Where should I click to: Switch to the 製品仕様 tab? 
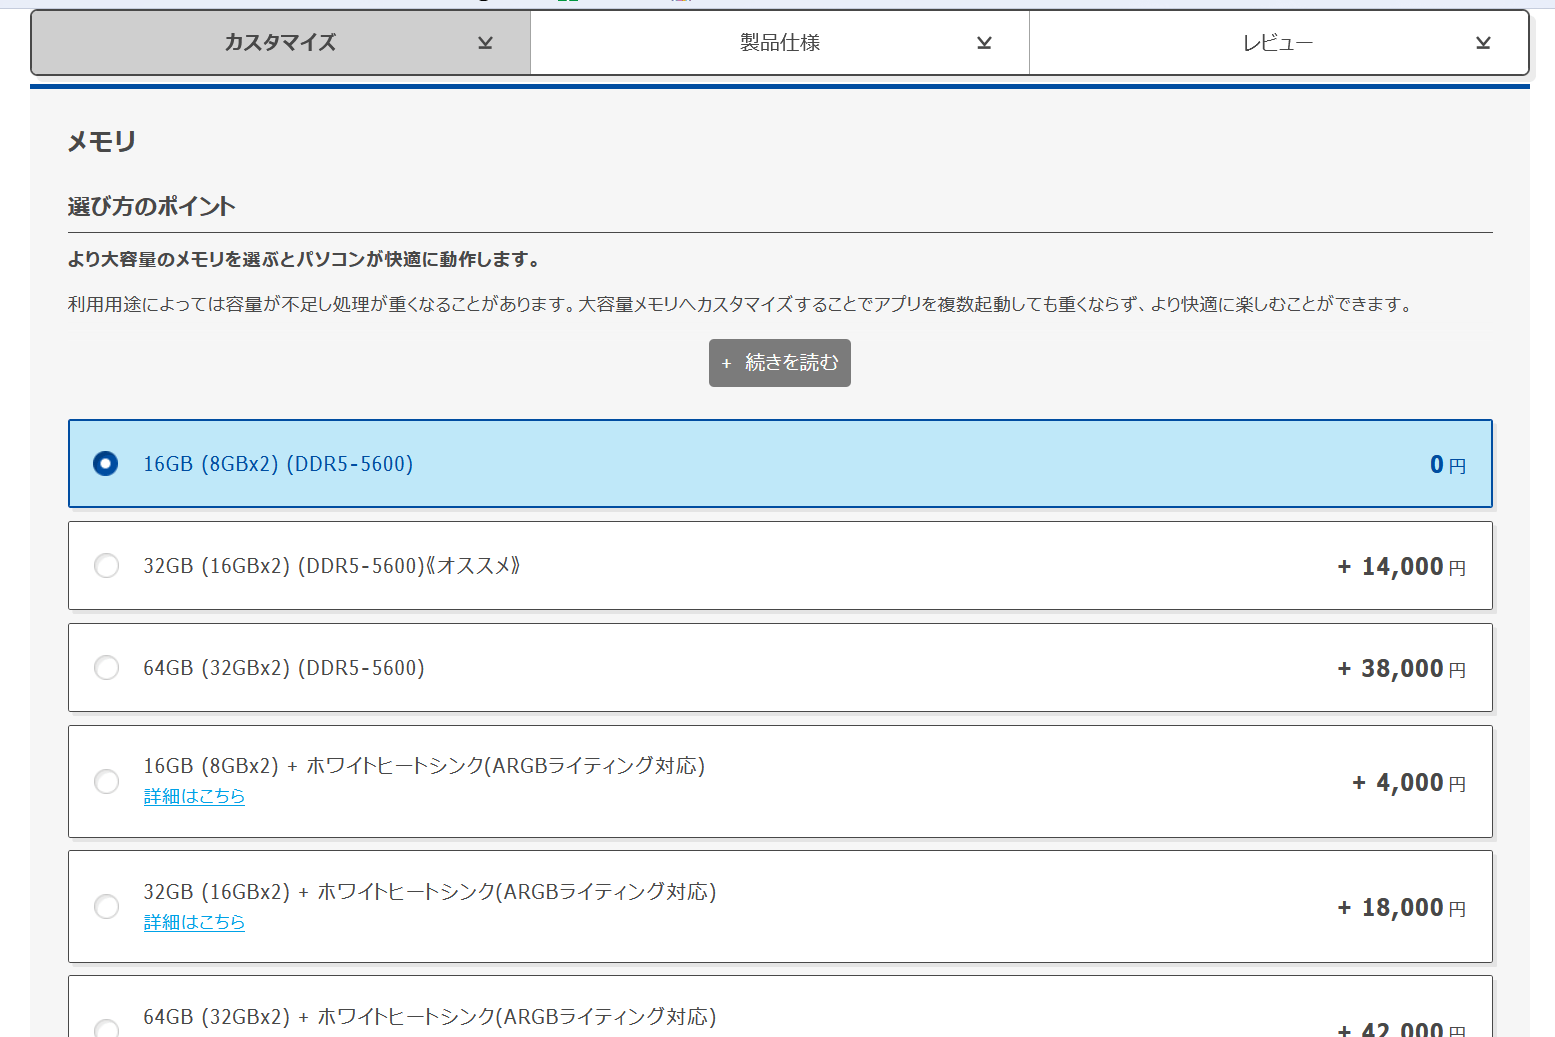pyautogui.click(x=779, y=43)
